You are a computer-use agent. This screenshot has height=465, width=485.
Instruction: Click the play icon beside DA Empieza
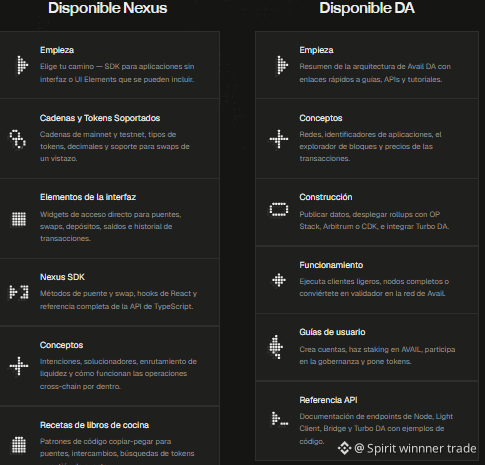click(x=282, y=65)
